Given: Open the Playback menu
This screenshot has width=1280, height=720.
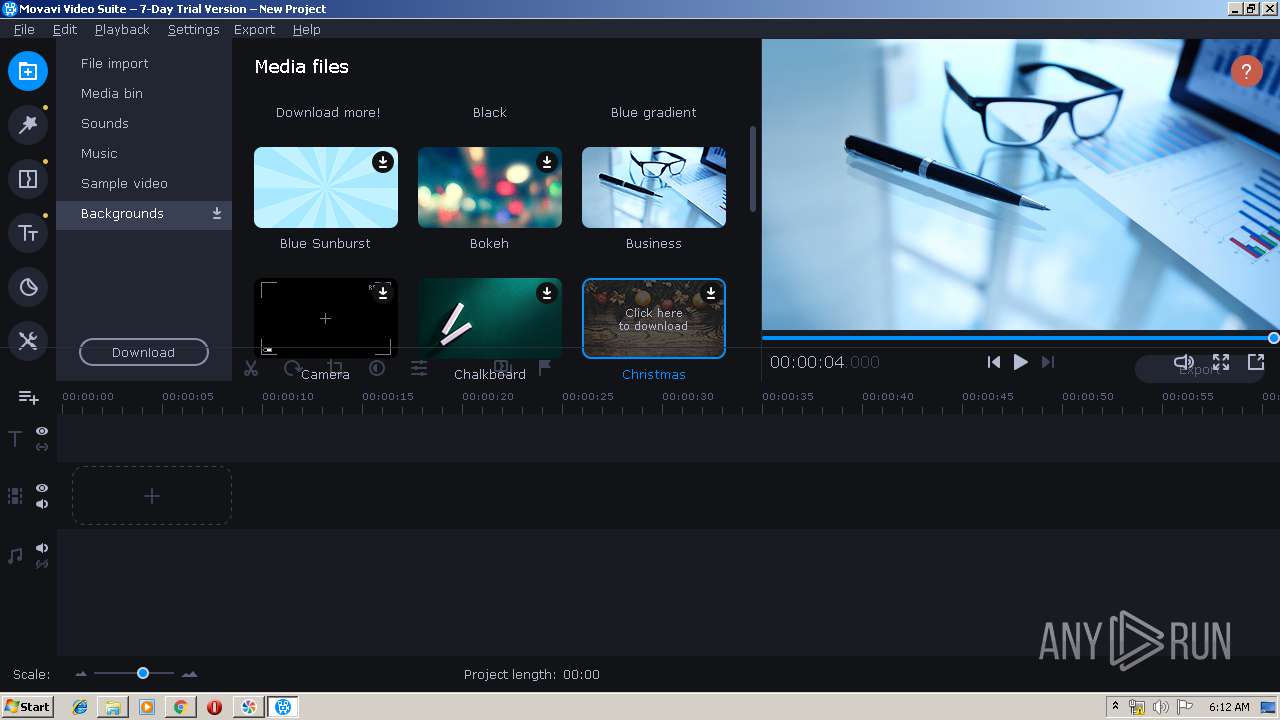Looking at the screenshot, I should tap(122, 29).
